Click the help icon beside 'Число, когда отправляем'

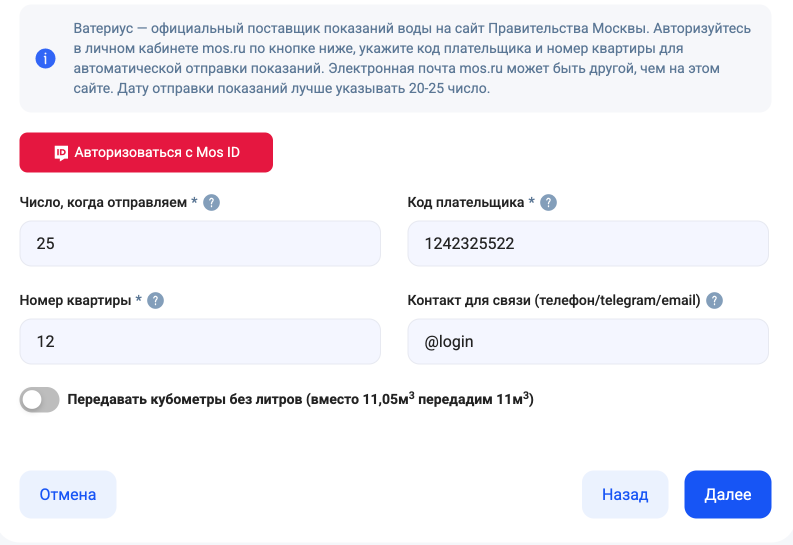(212, 202)
